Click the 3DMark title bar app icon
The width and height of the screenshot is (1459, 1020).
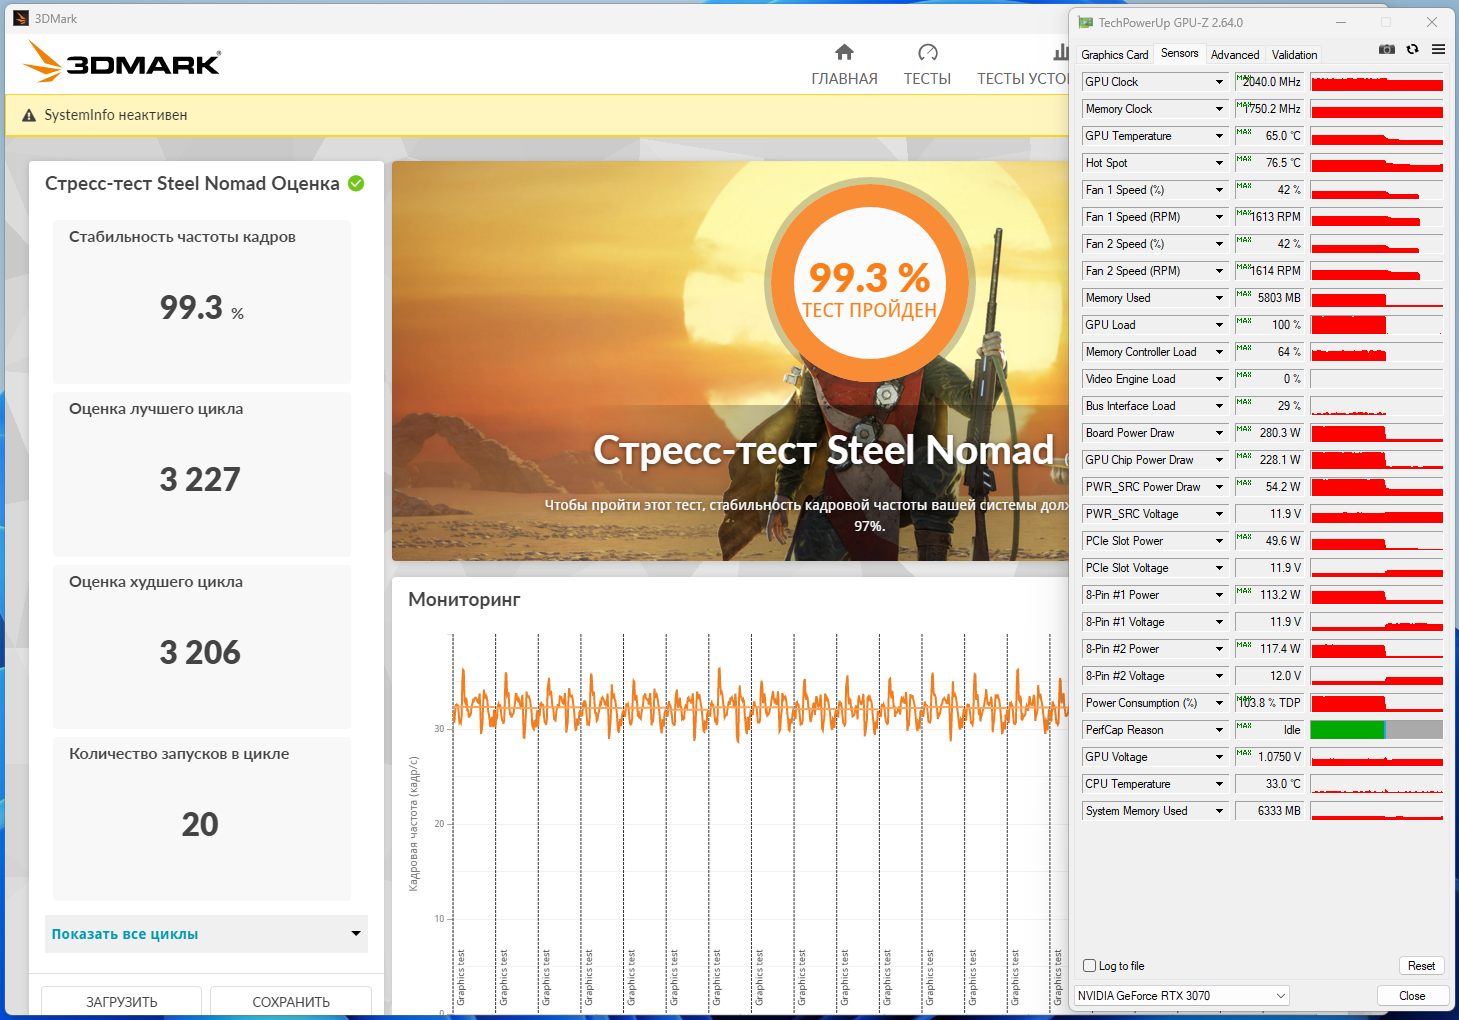tap(20, 18)
